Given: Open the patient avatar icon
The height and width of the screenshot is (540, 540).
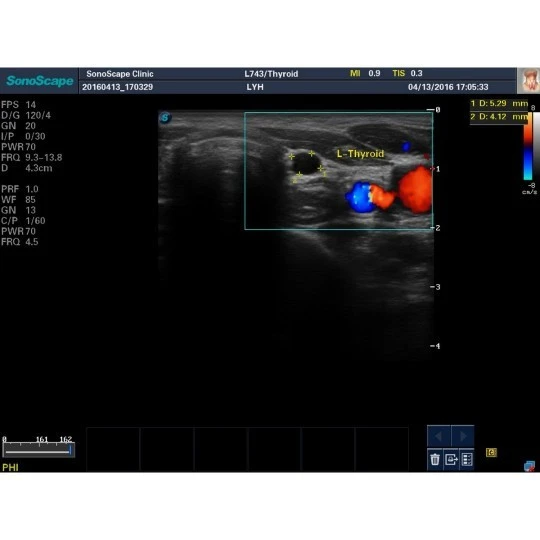Looking at the screenshot, I should tap(528, 81).
